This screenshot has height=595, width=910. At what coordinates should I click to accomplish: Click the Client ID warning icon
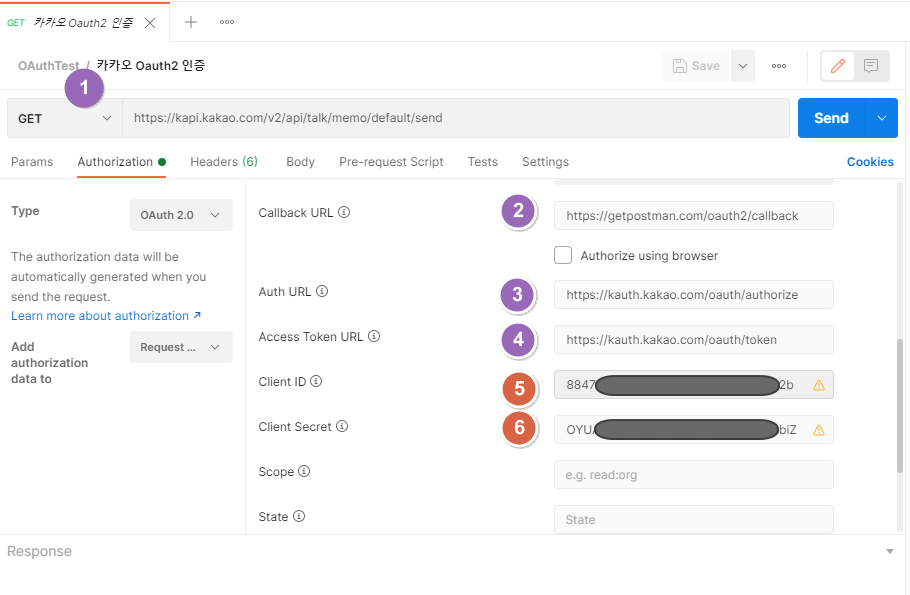click(x=819, y=385)
